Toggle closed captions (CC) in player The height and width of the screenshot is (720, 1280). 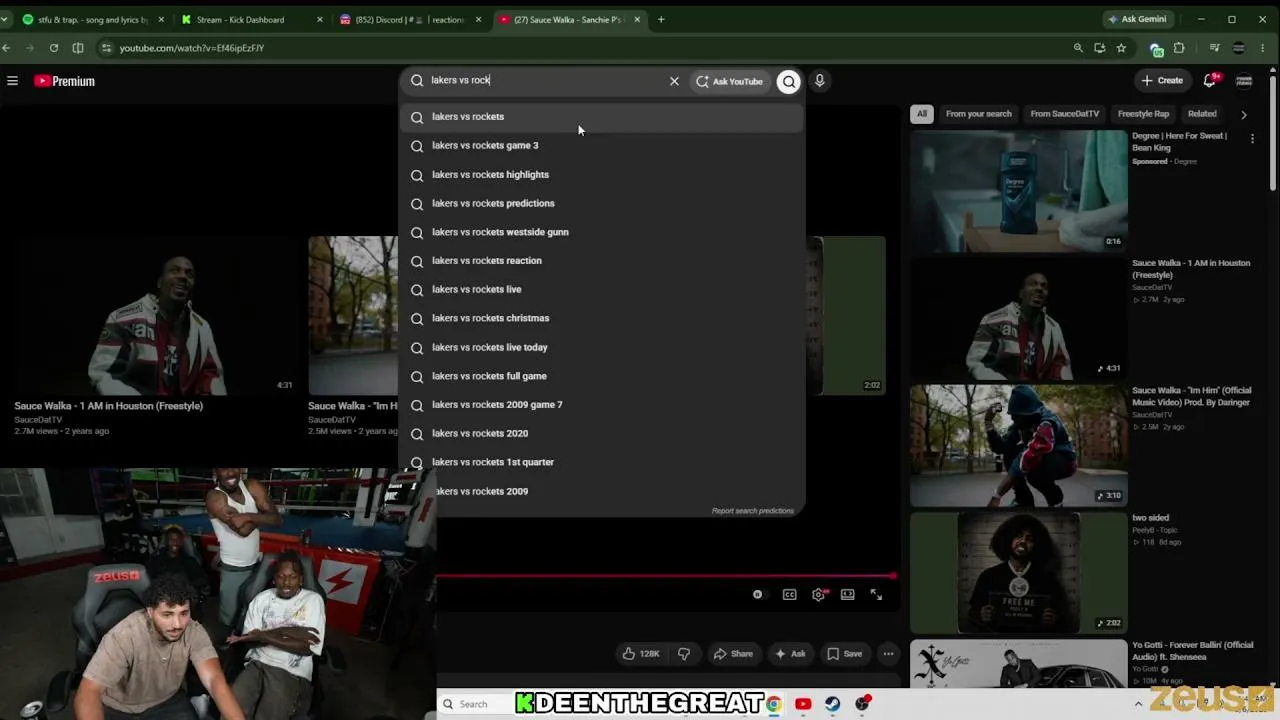pyautogui.click(x=789, y=595)
